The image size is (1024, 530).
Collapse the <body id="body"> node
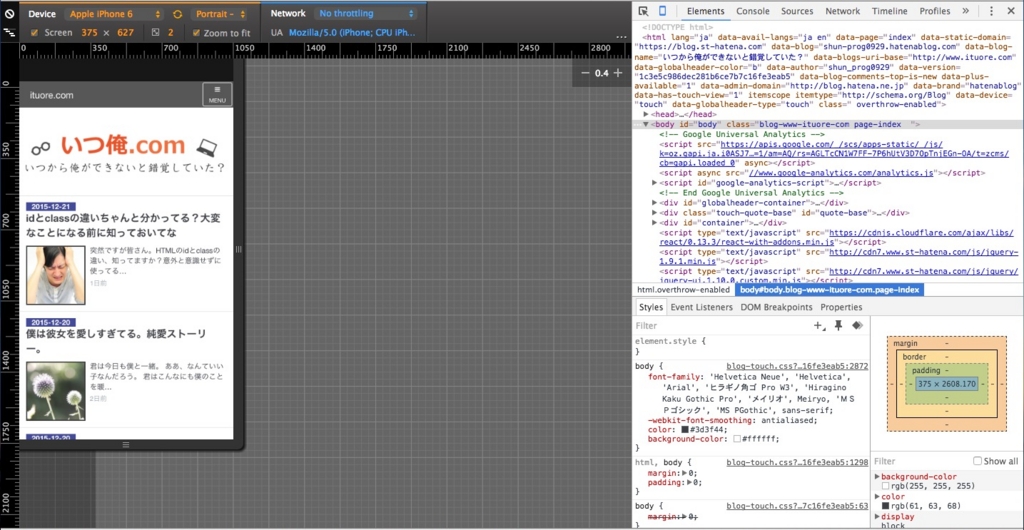pyautogui.click(x=647, y=124)
